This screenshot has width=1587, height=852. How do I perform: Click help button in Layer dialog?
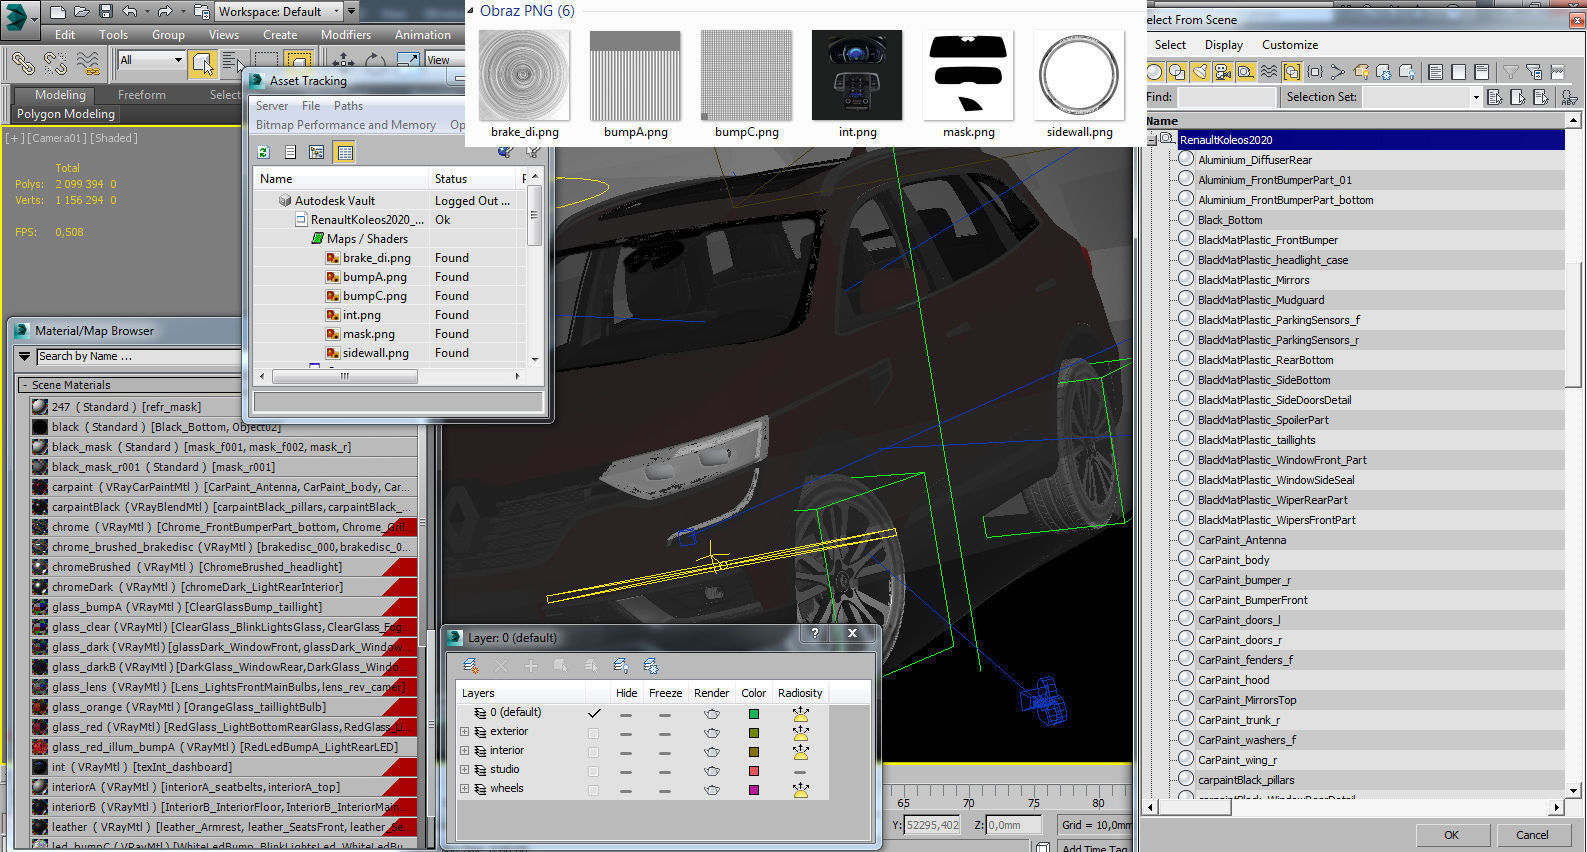(x=815, y=634)
